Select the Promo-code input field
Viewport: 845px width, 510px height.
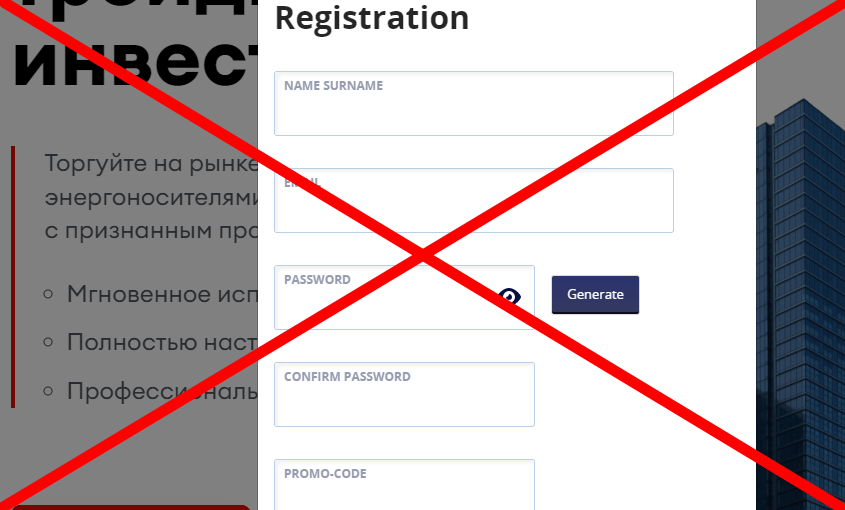(x=404, y=485)
